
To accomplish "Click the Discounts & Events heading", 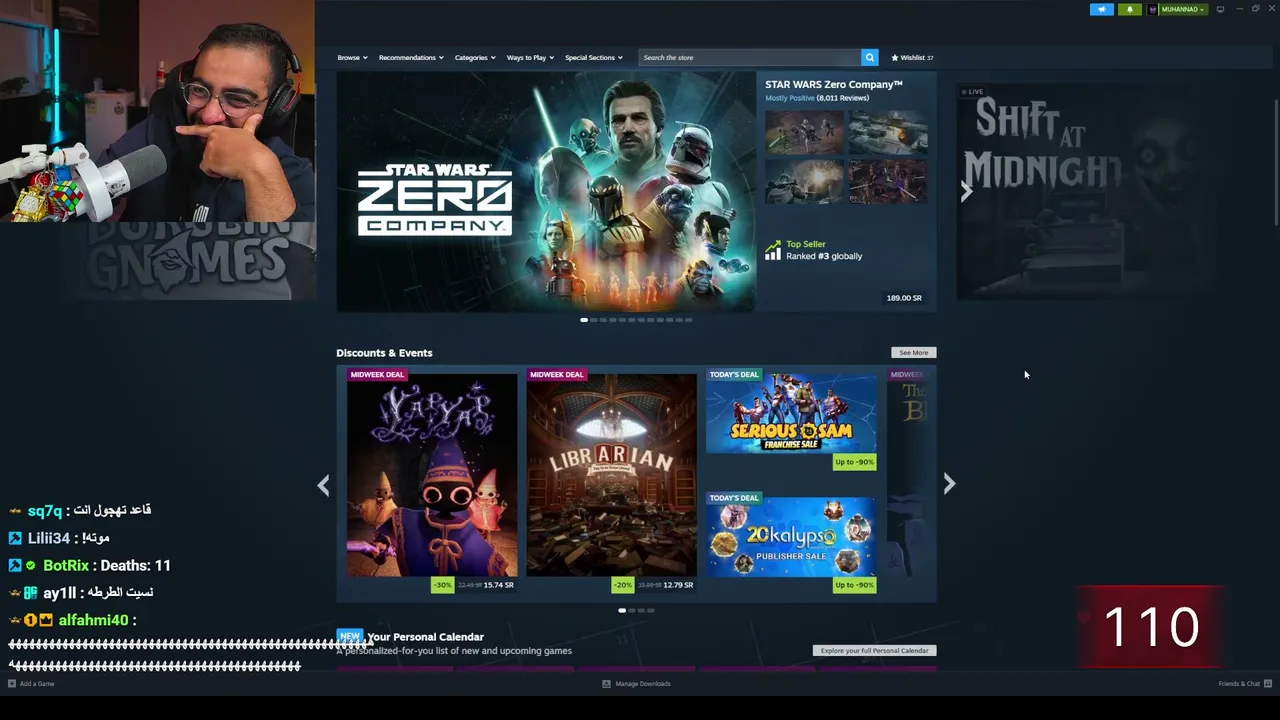I will click(x=384, y=353).
